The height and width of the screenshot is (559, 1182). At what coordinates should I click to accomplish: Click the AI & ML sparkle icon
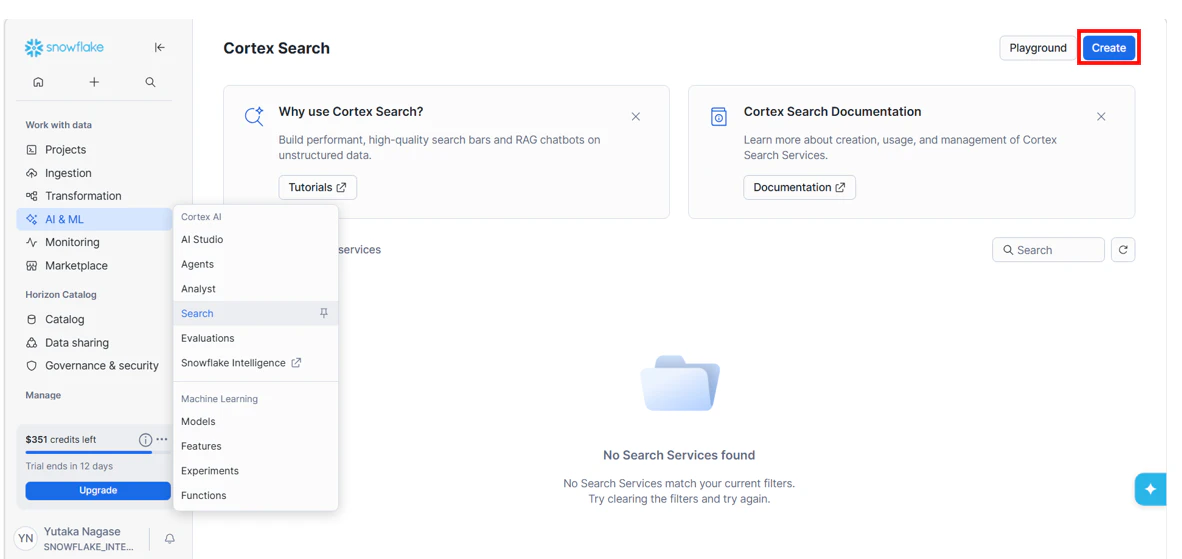coord(32,219)
